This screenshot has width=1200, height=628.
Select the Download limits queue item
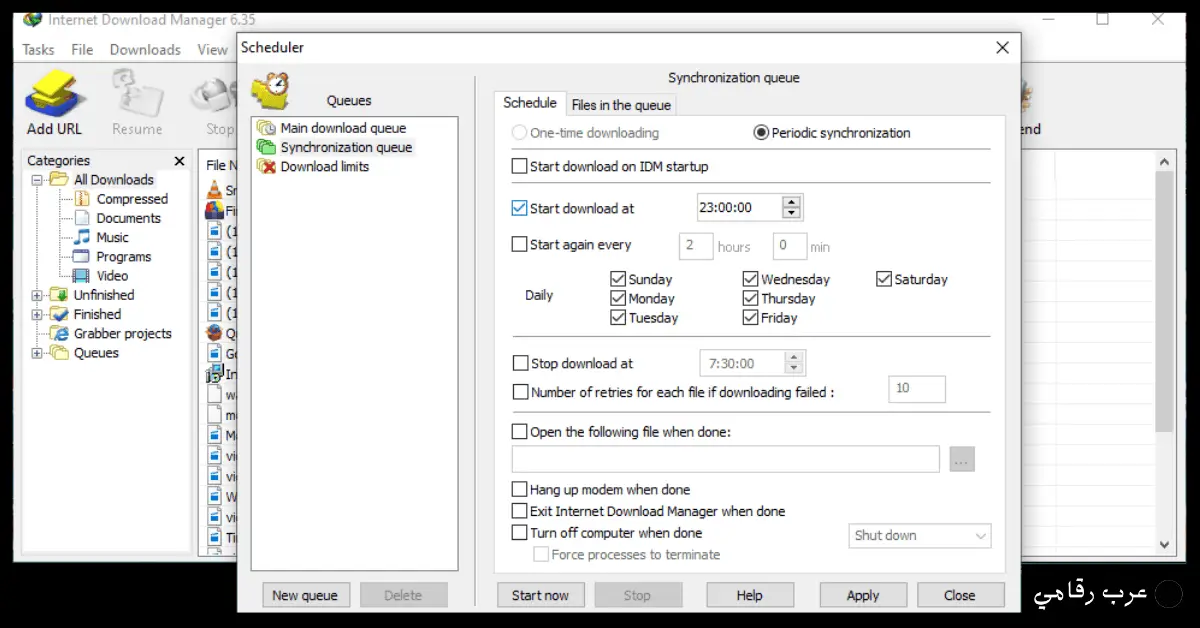click(324, 167)
